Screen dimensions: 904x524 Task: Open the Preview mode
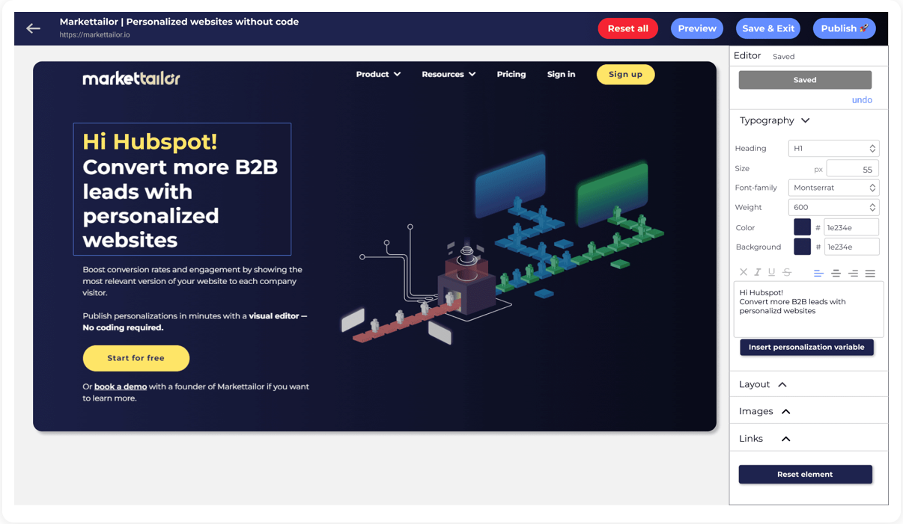pyautogui.click(x=697, y=28)
